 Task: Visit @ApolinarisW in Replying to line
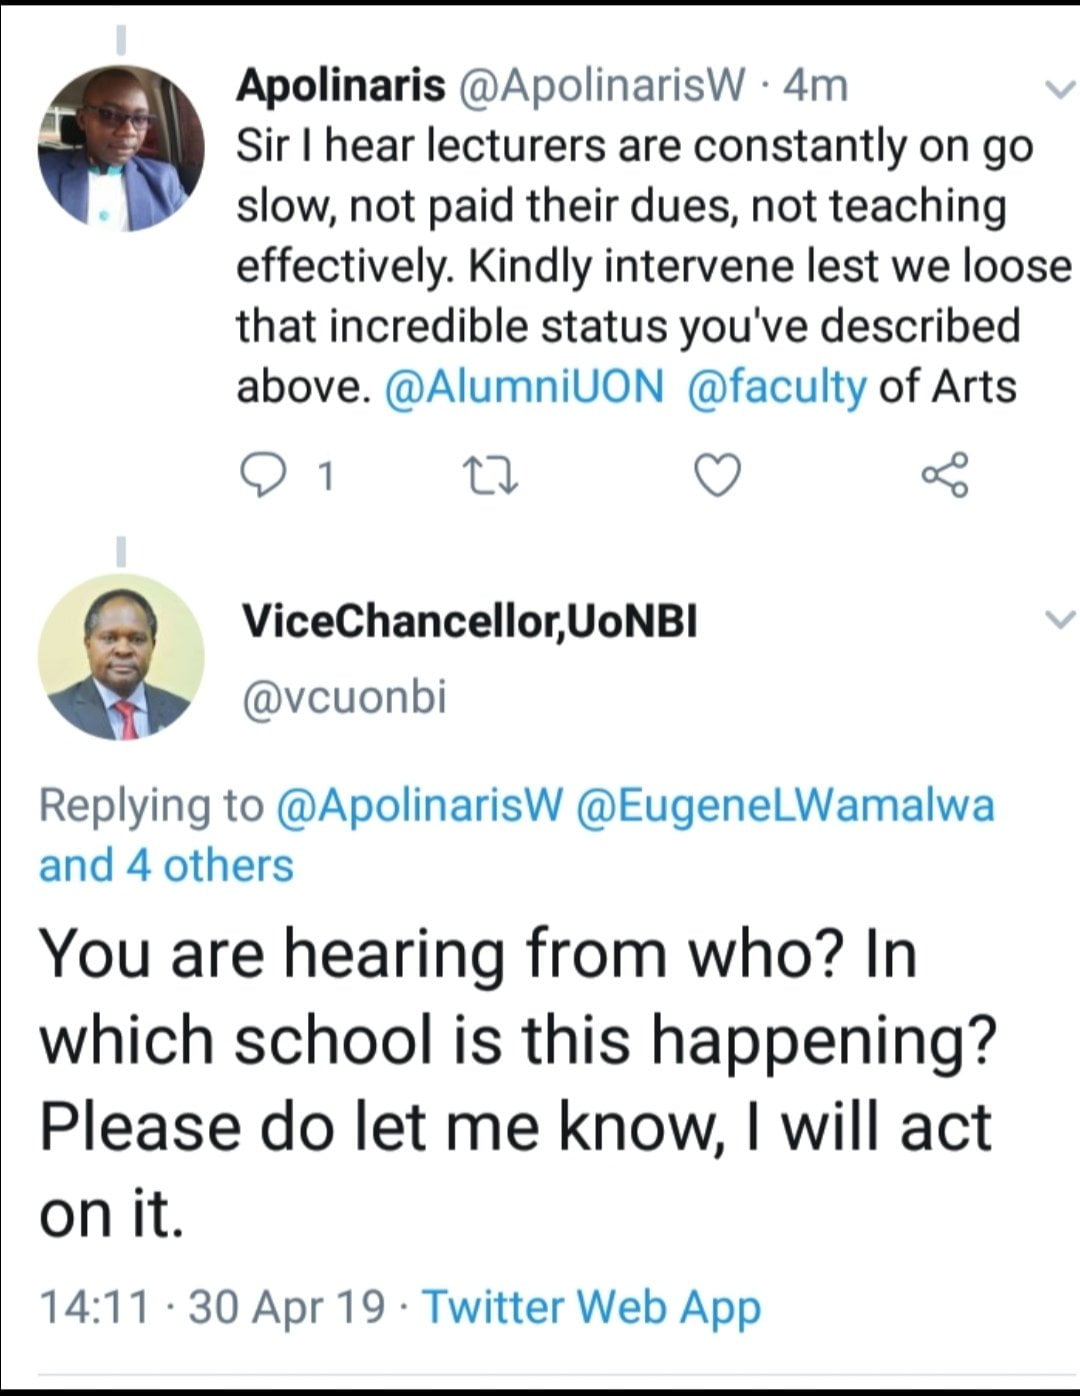coord(419,805)
